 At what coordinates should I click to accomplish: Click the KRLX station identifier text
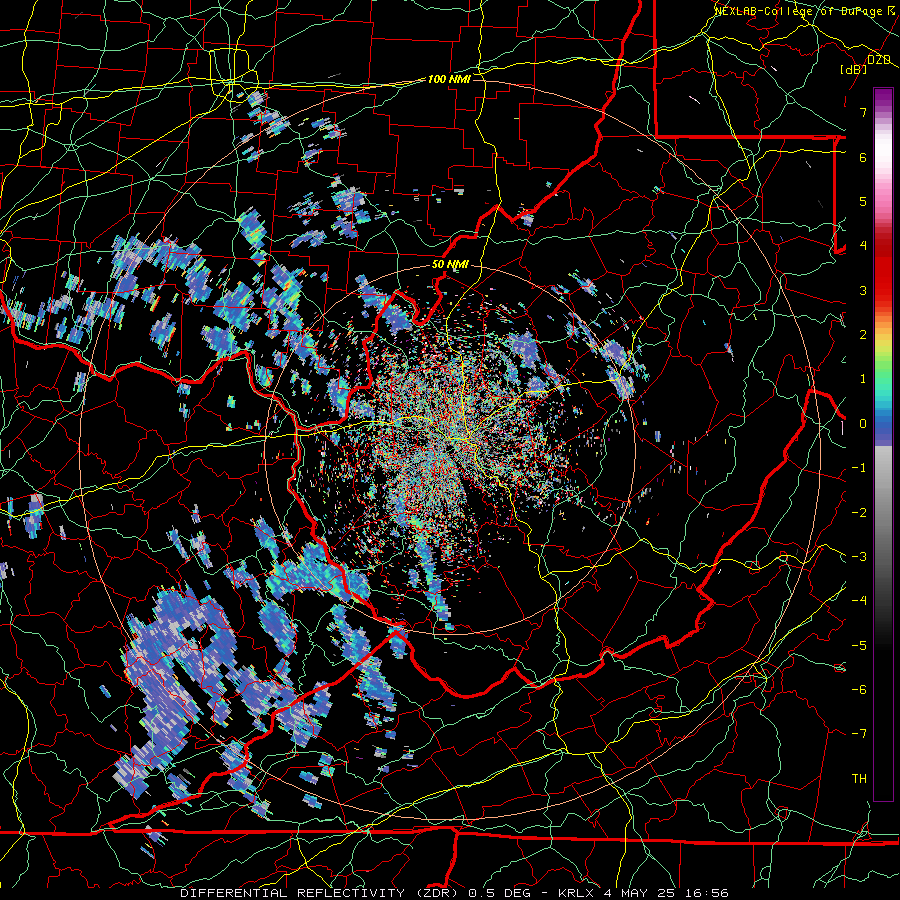576,893
